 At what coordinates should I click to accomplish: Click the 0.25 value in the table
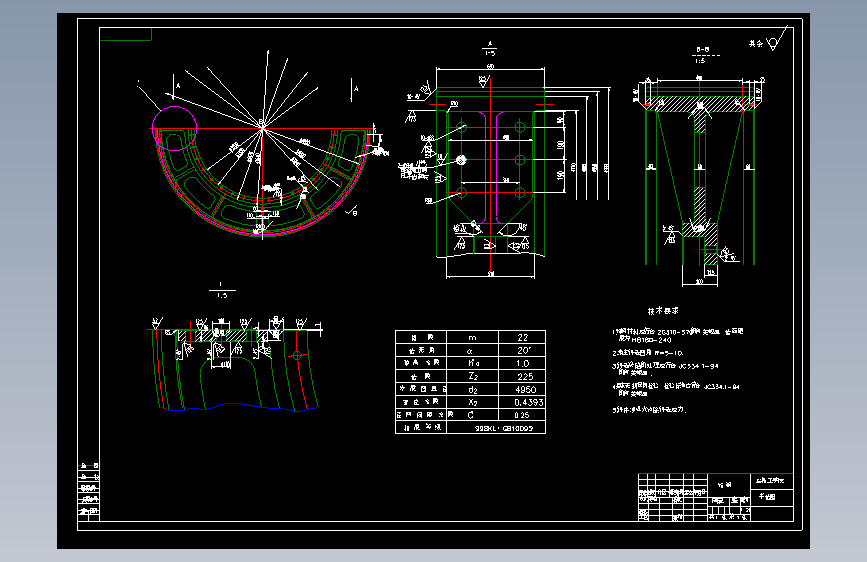pyautogui.click(x=521, y=415)
